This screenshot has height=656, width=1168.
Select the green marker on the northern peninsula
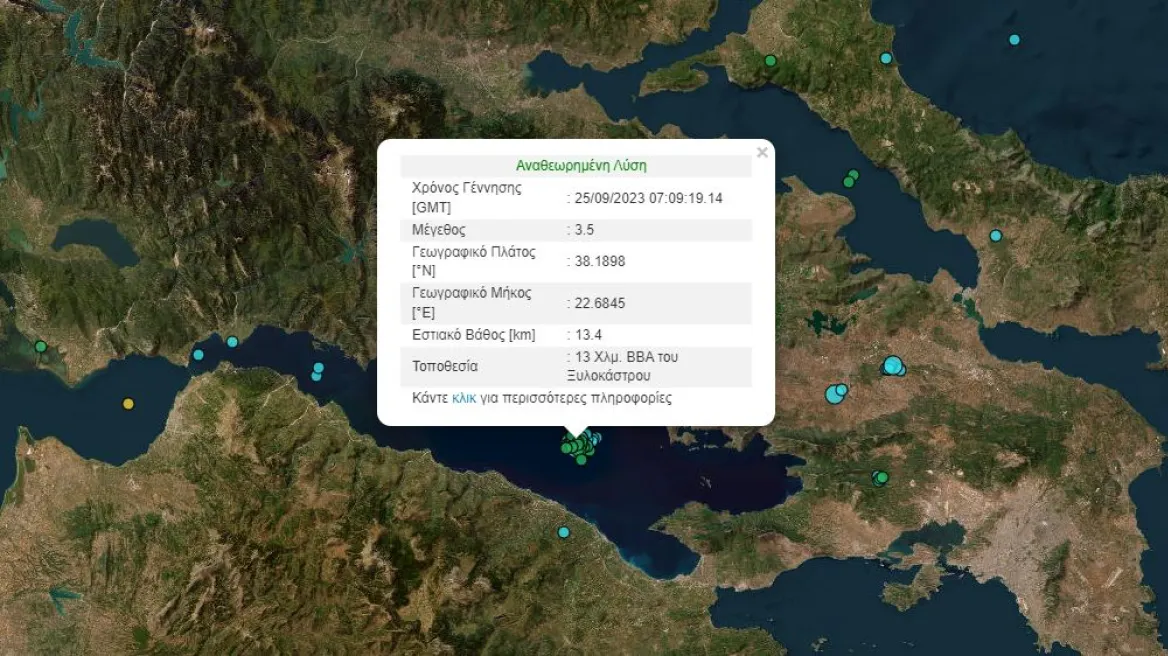click(x=770, y=60)
